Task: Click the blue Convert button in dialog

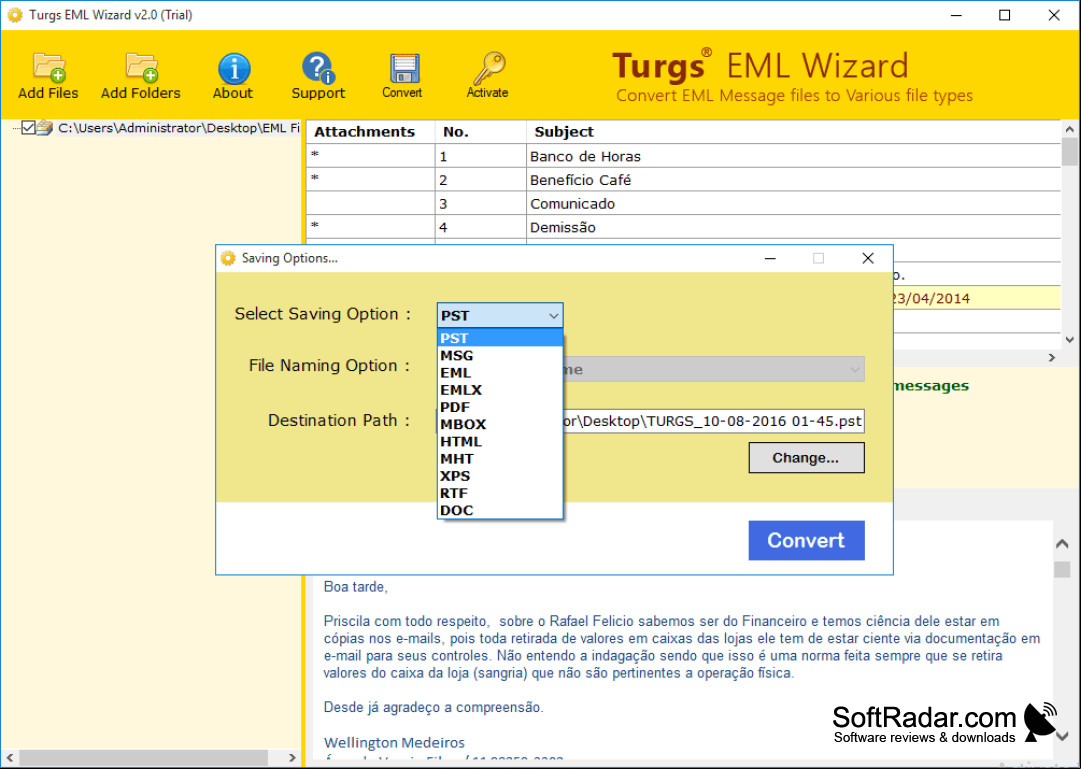Action: 806,540
